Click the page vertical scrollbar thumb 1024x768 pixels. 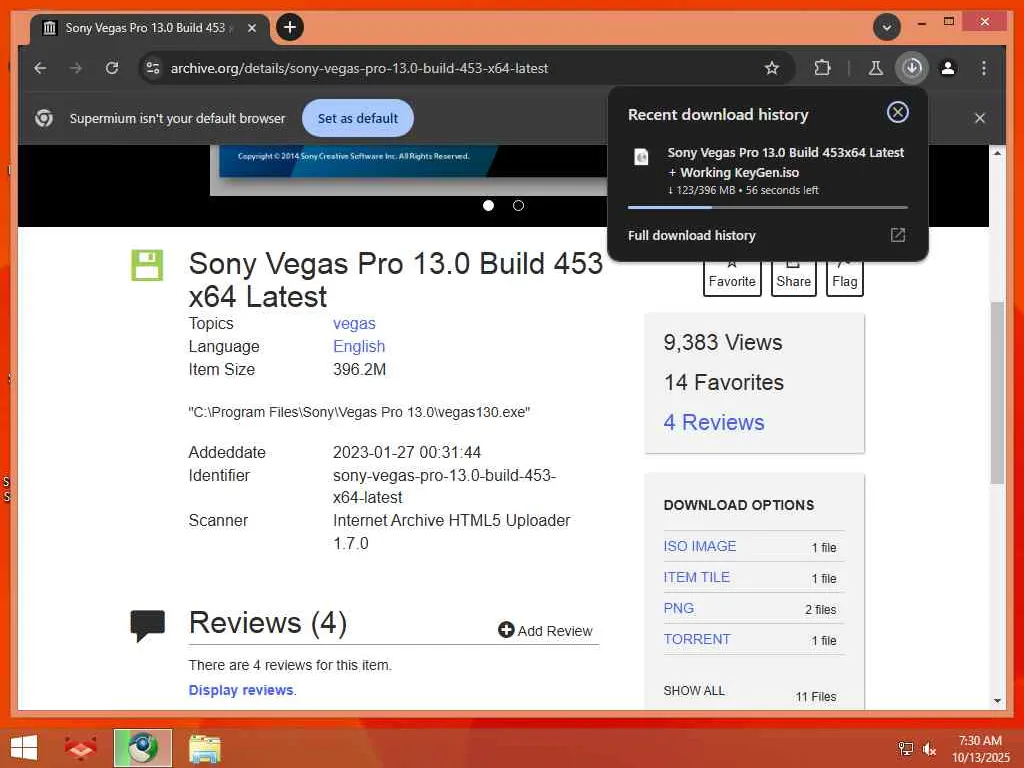click(x=997, y=392)
